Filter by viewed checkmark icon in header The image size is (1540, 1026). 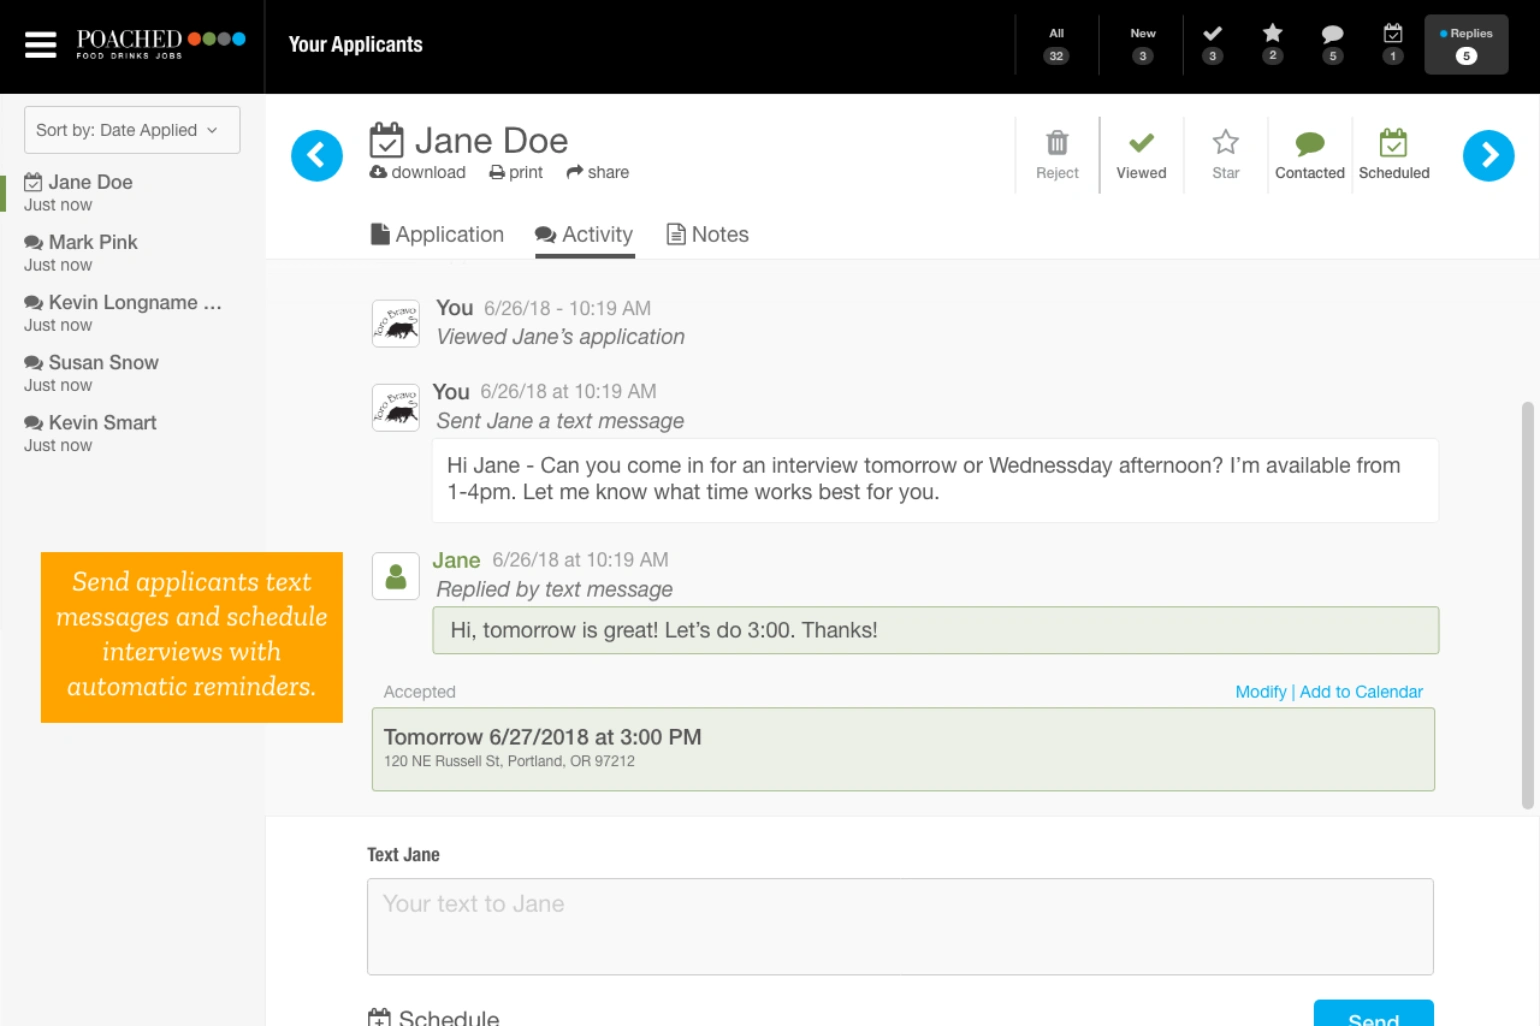pos(1212,45)
